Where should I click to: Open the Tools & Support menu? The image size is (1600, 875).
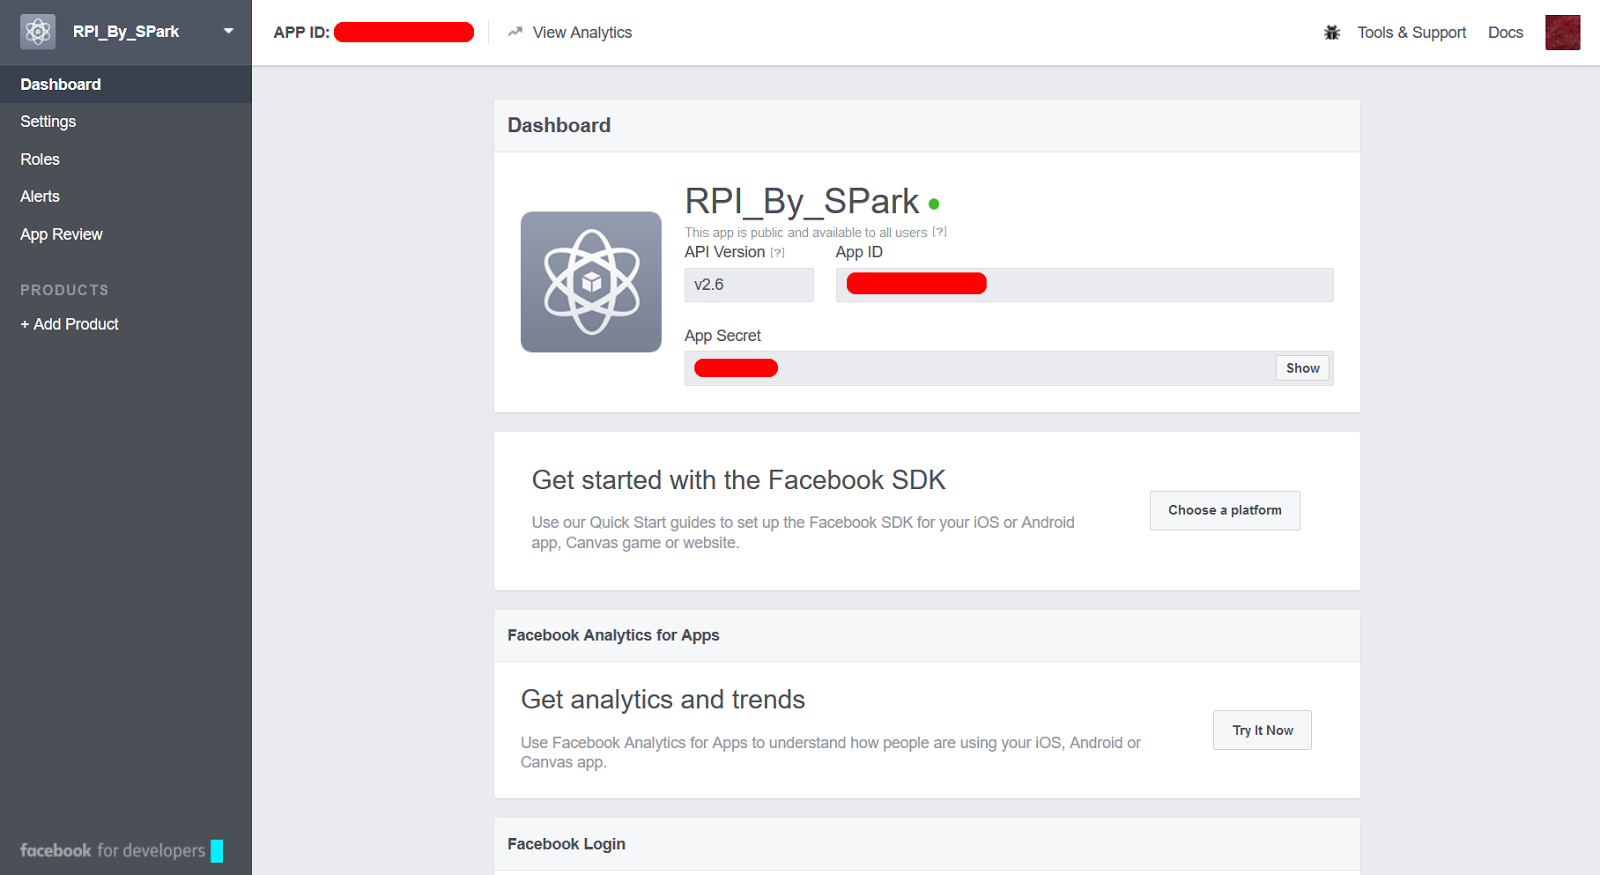pos(1411,32)
